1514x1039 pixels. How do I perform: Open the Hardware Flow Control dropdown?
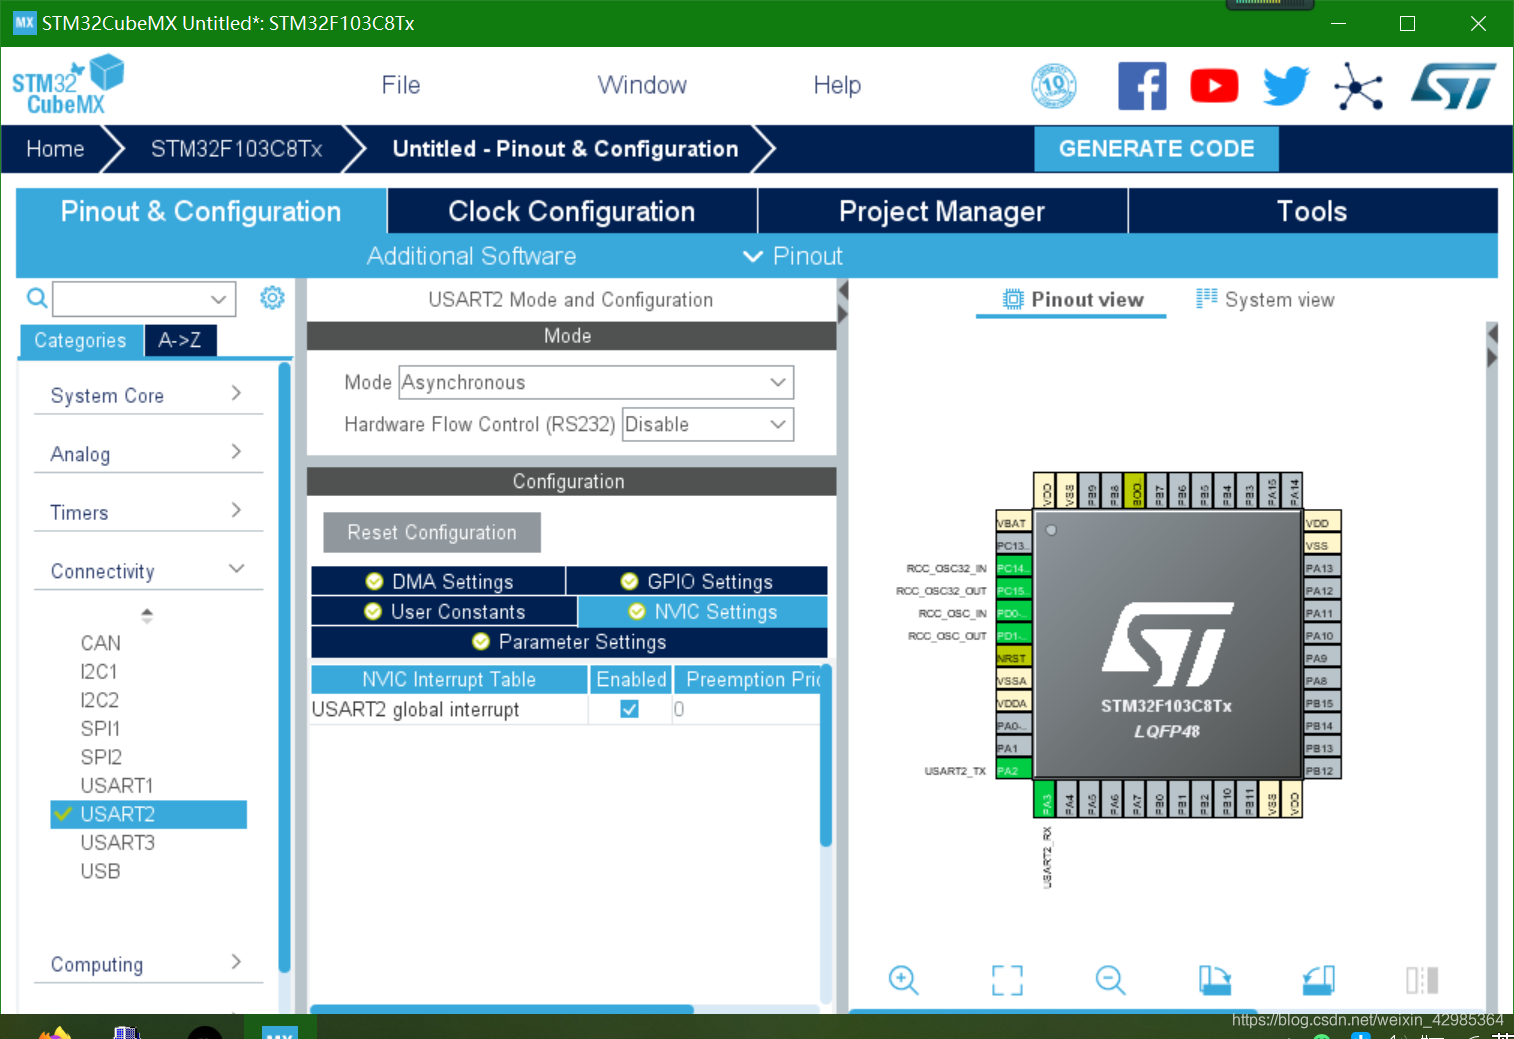[708, 424]
